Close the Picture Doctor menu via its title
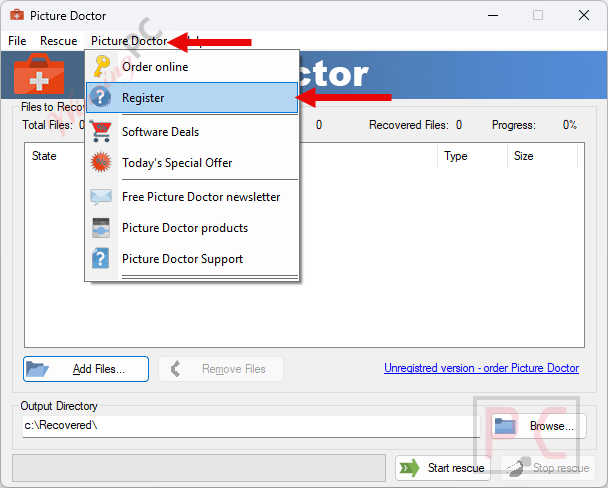Image resolution: width=608 pixels, height=488 pixels. coord(129,41)
